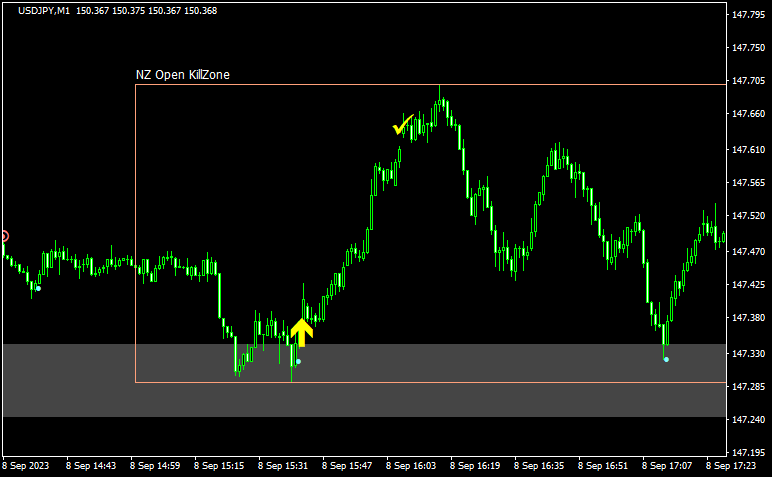Click the 8 Sep 14:43 time label
The width and height of the screenshot is (772, 477).
pos(92,466)
